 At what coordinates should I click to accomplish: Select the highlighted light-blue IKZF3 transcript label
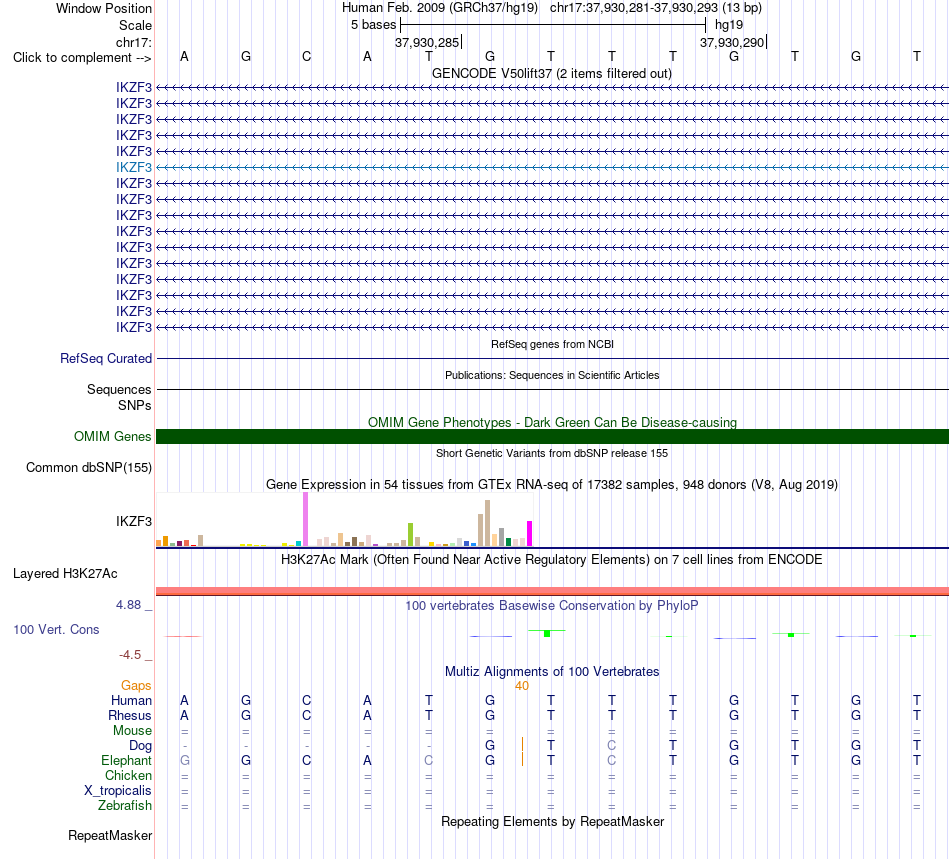[134, 167]
